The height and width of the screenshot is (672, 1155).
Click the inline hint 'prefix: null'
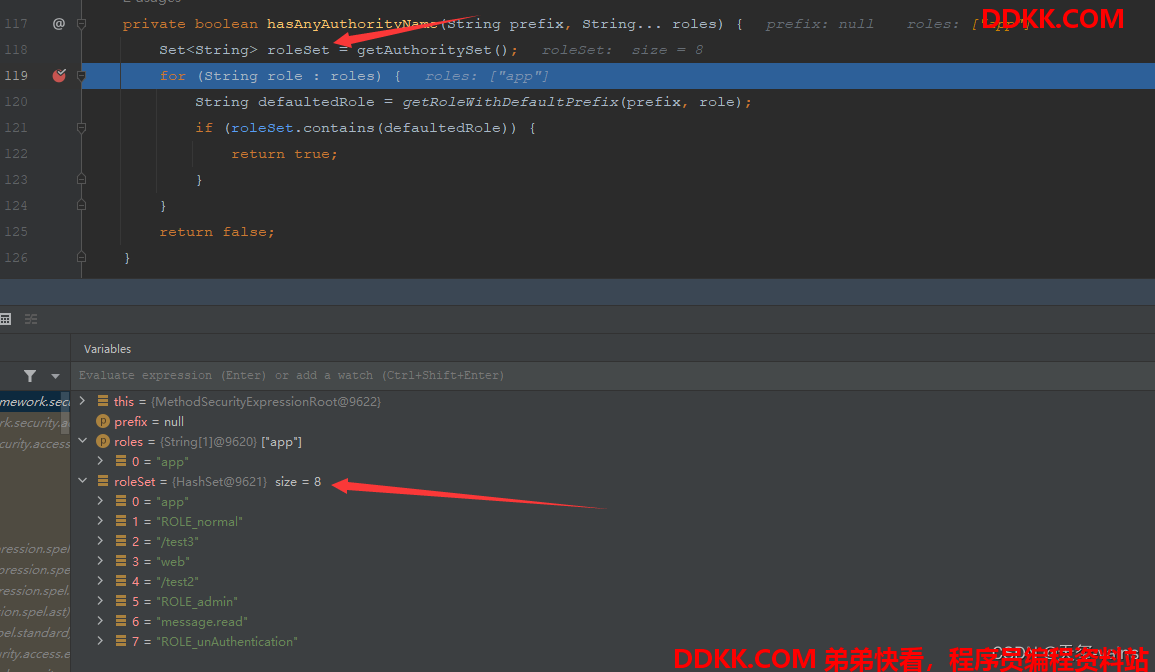pos(820,24)
